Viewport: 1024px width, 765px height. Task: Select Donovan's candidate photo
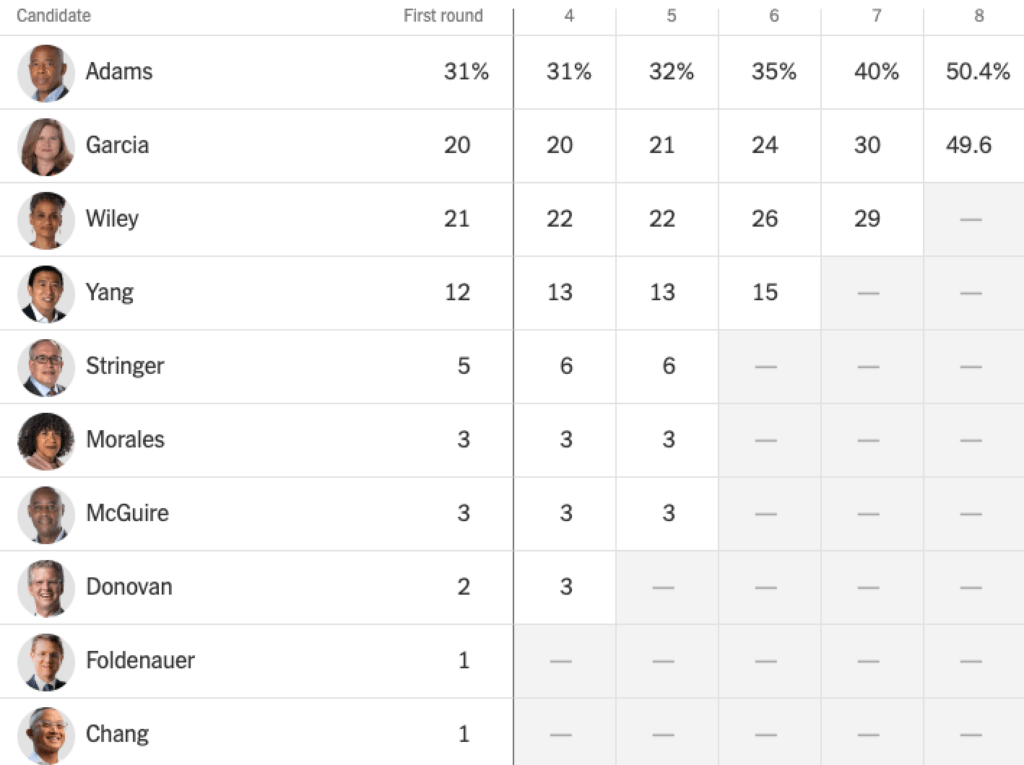point(46,588)
